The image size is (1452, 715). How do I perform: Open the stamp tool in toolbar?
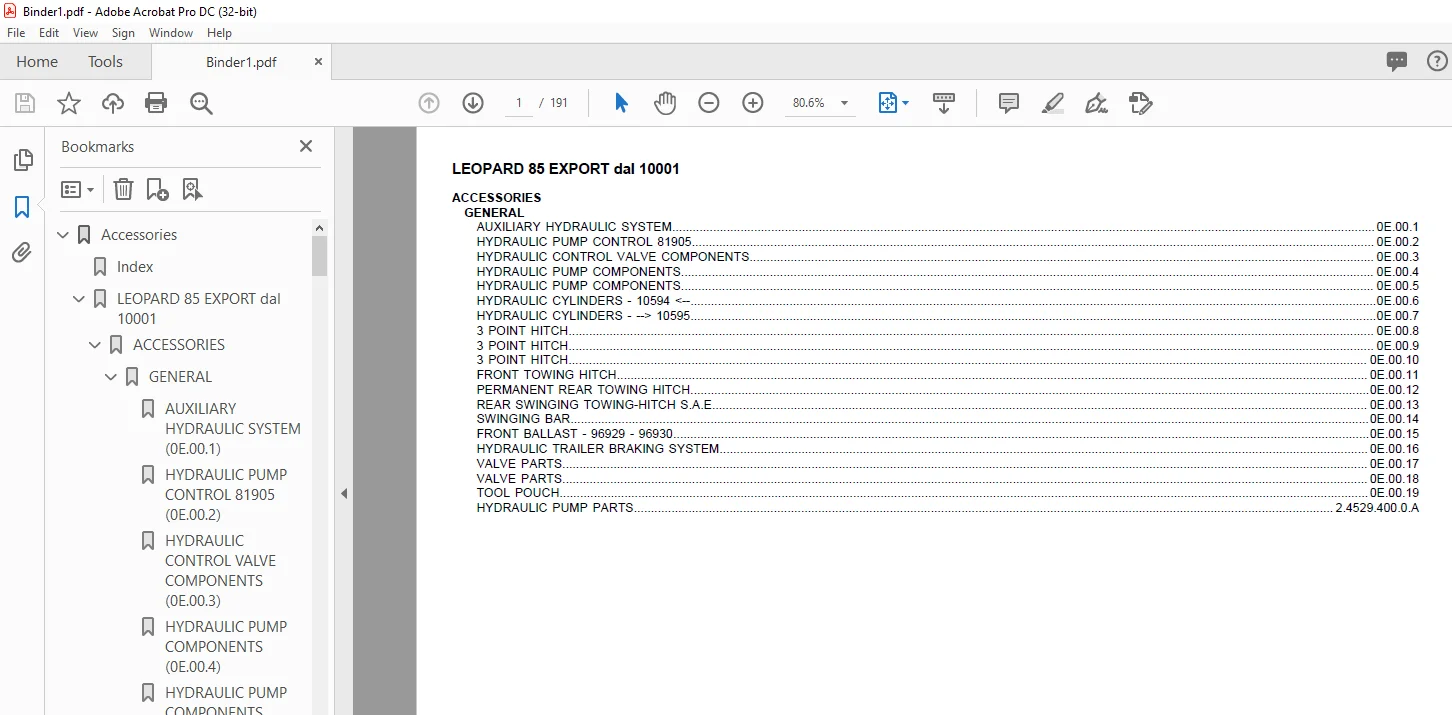pyautogui.click(x=1141, y=103)
